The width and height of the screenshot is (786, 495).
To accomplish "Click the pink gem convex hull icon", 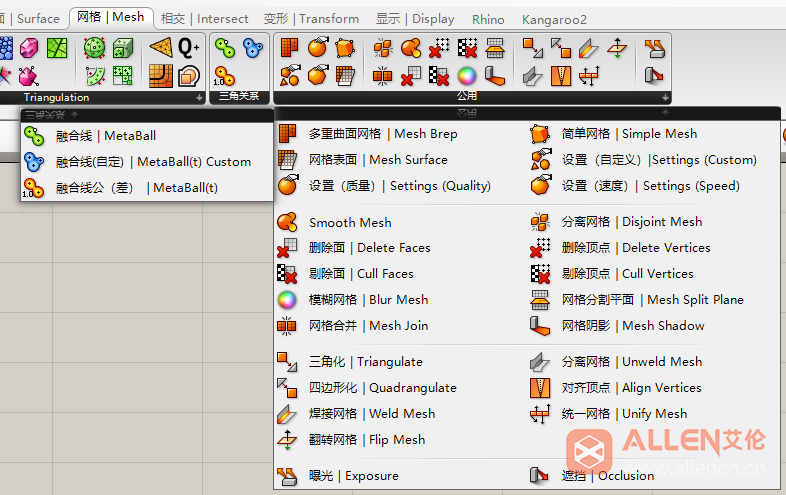I will [29, 48].
